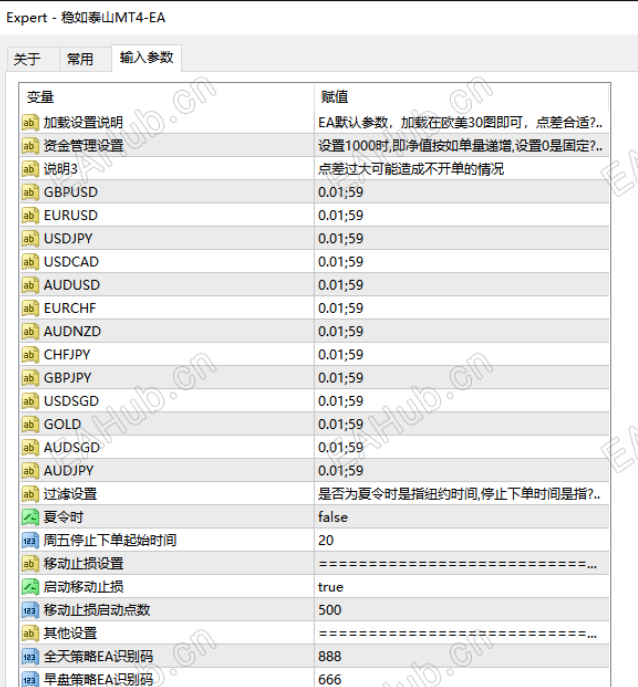Click the string icon beside GBPJPY
The height and width of the screenshot is (687, 638).
coord(30,378)
